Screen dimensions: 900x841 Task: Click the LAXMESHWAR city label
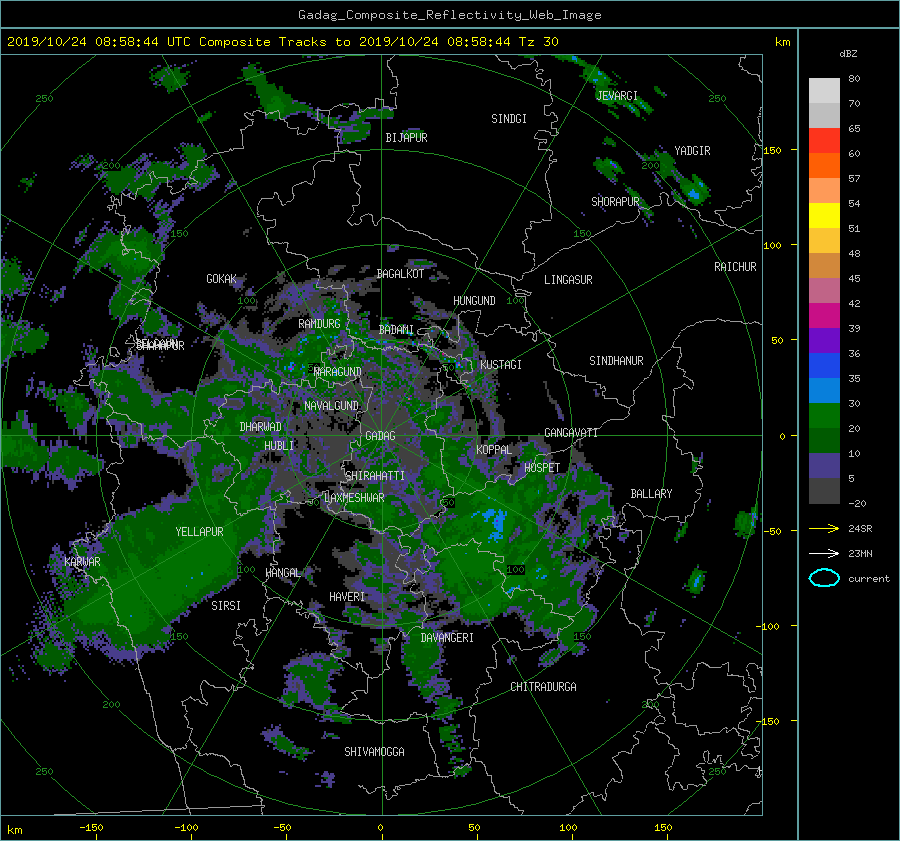tap(354, 498)
